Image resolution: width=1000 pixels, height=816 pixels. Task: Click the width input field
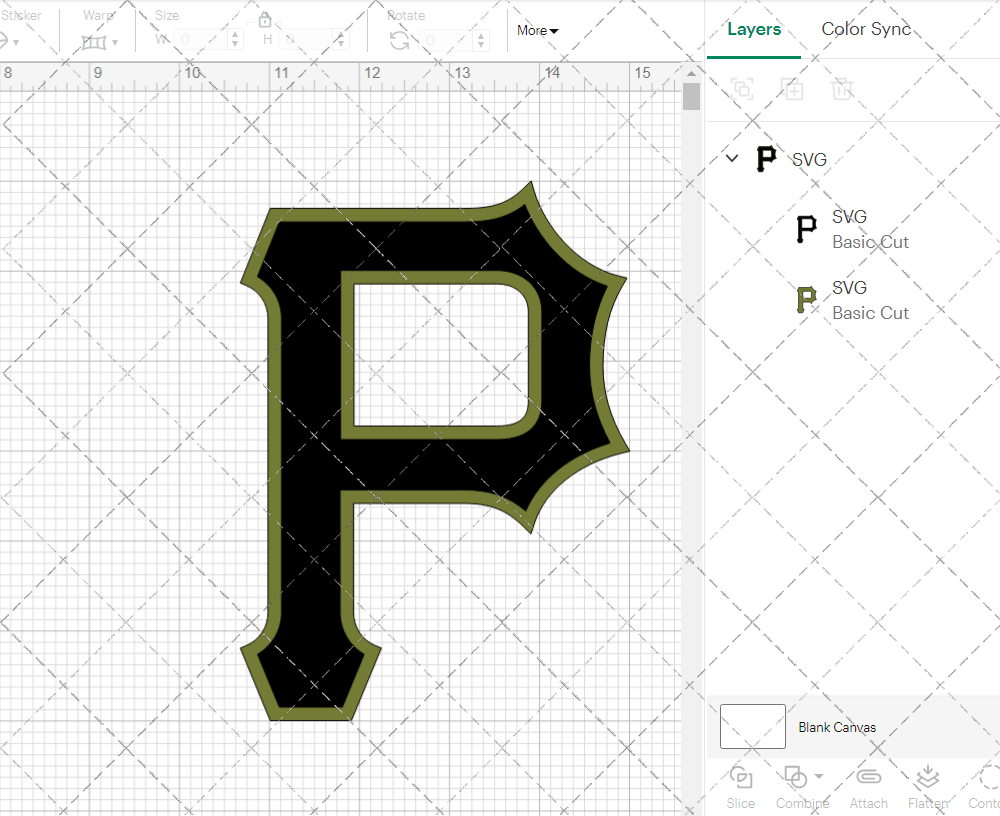(x=200, y=40)
